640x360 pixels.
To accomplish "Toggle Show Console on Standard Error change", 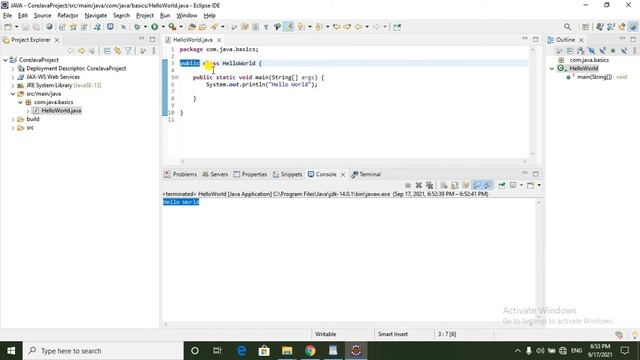I will [487, 185].
